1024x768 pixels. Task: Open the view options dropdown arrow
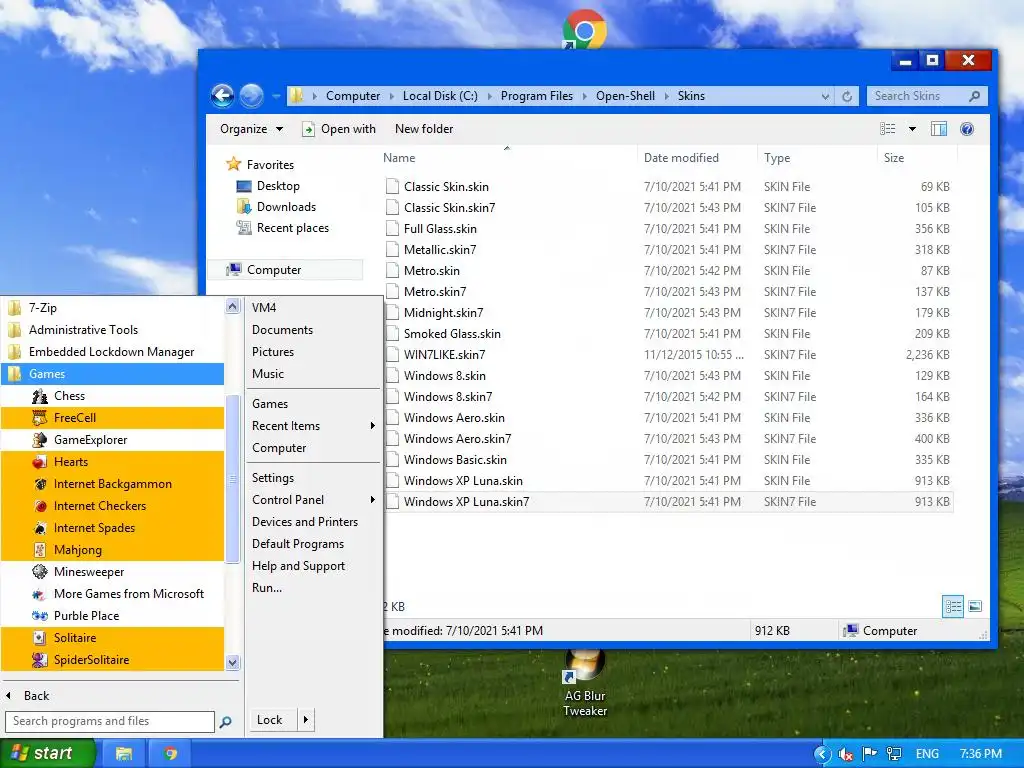pyautogui.click(x=912, y=129)
